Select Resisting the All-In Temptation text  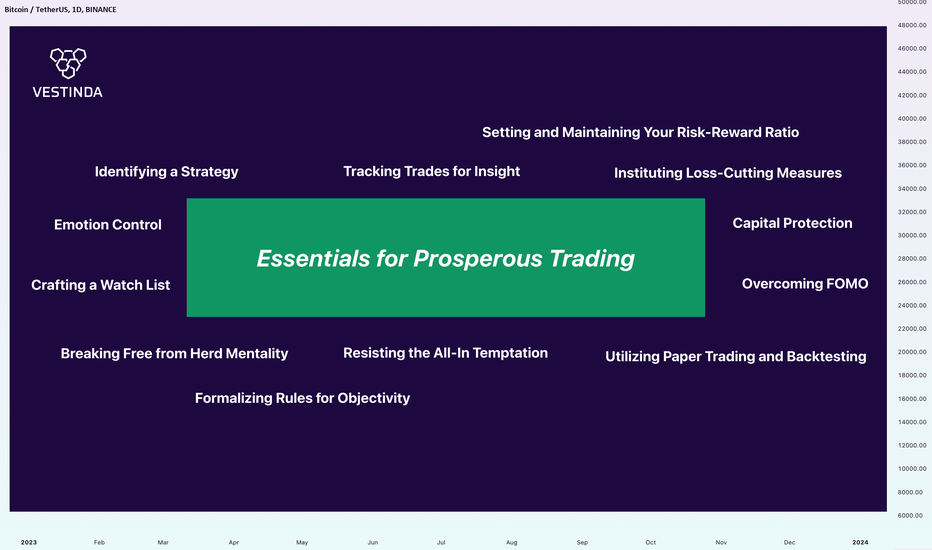point(445,353)
